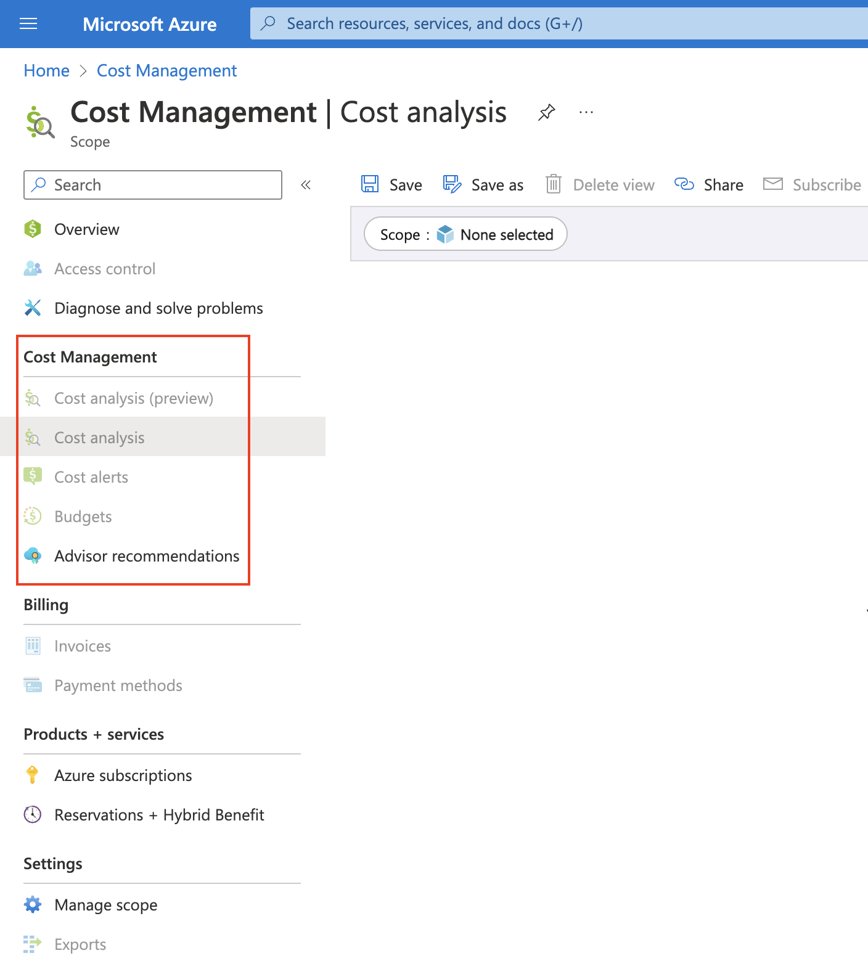Open Diagnose and solve problems

(x=158, y=308)
